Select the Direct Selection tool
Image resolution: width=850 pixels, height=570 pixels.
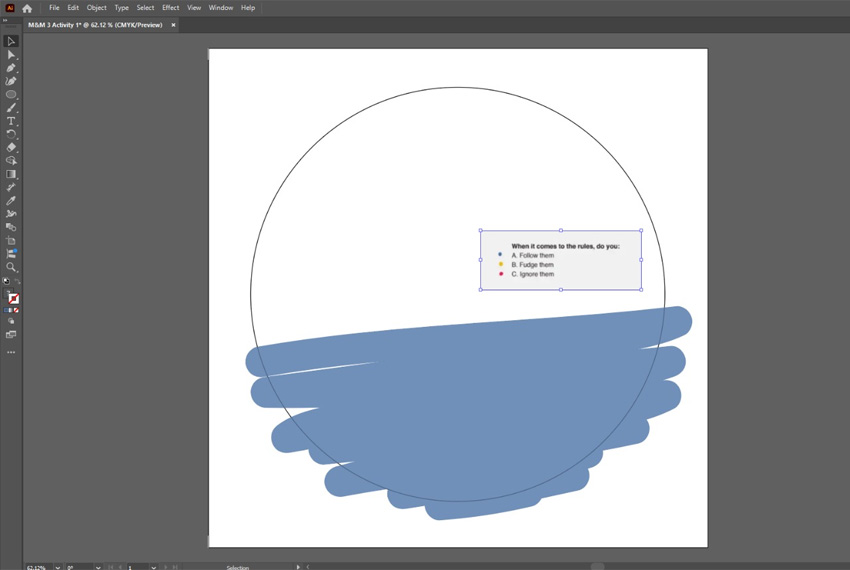(x=11, y=55)
